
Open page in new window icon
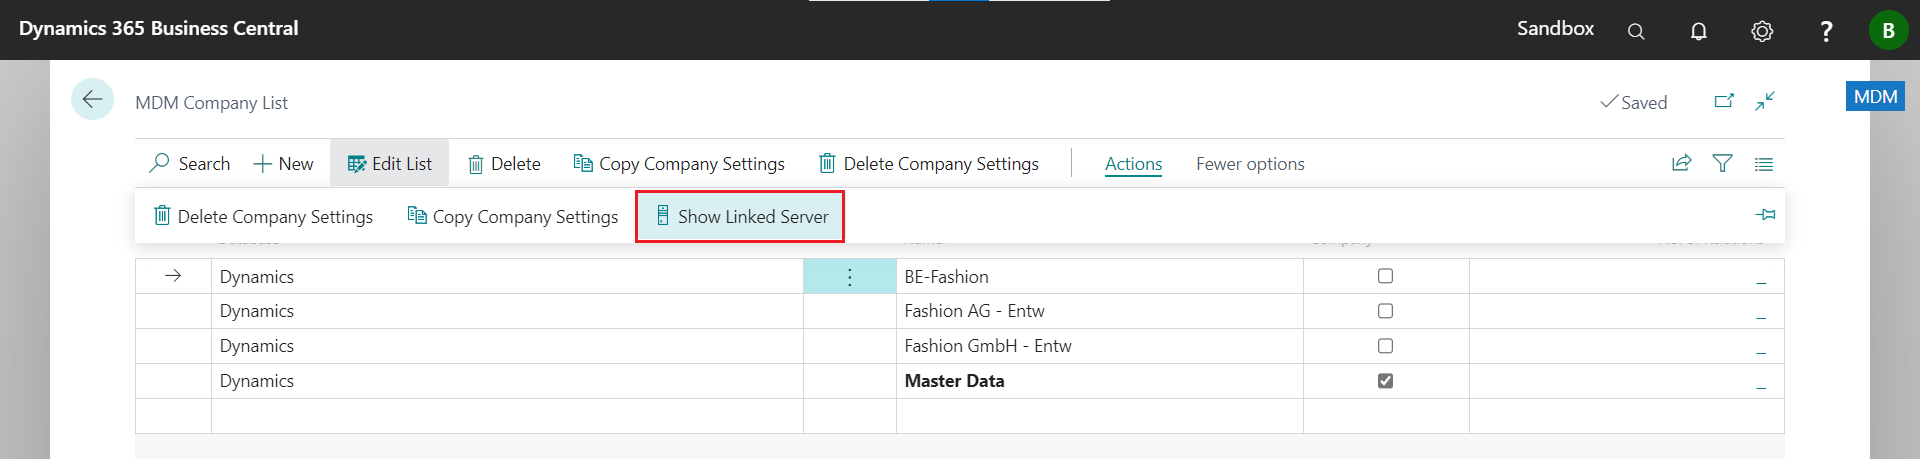(1724, 101)
